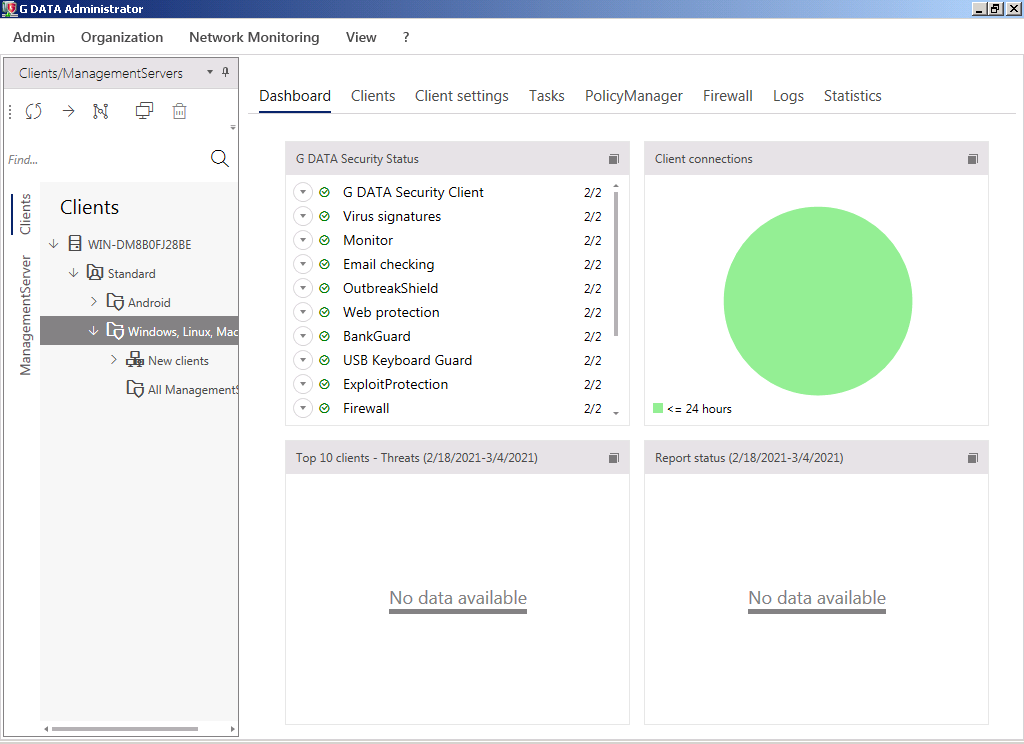Click the network node diagram toolbar icon

coord(101,111)
